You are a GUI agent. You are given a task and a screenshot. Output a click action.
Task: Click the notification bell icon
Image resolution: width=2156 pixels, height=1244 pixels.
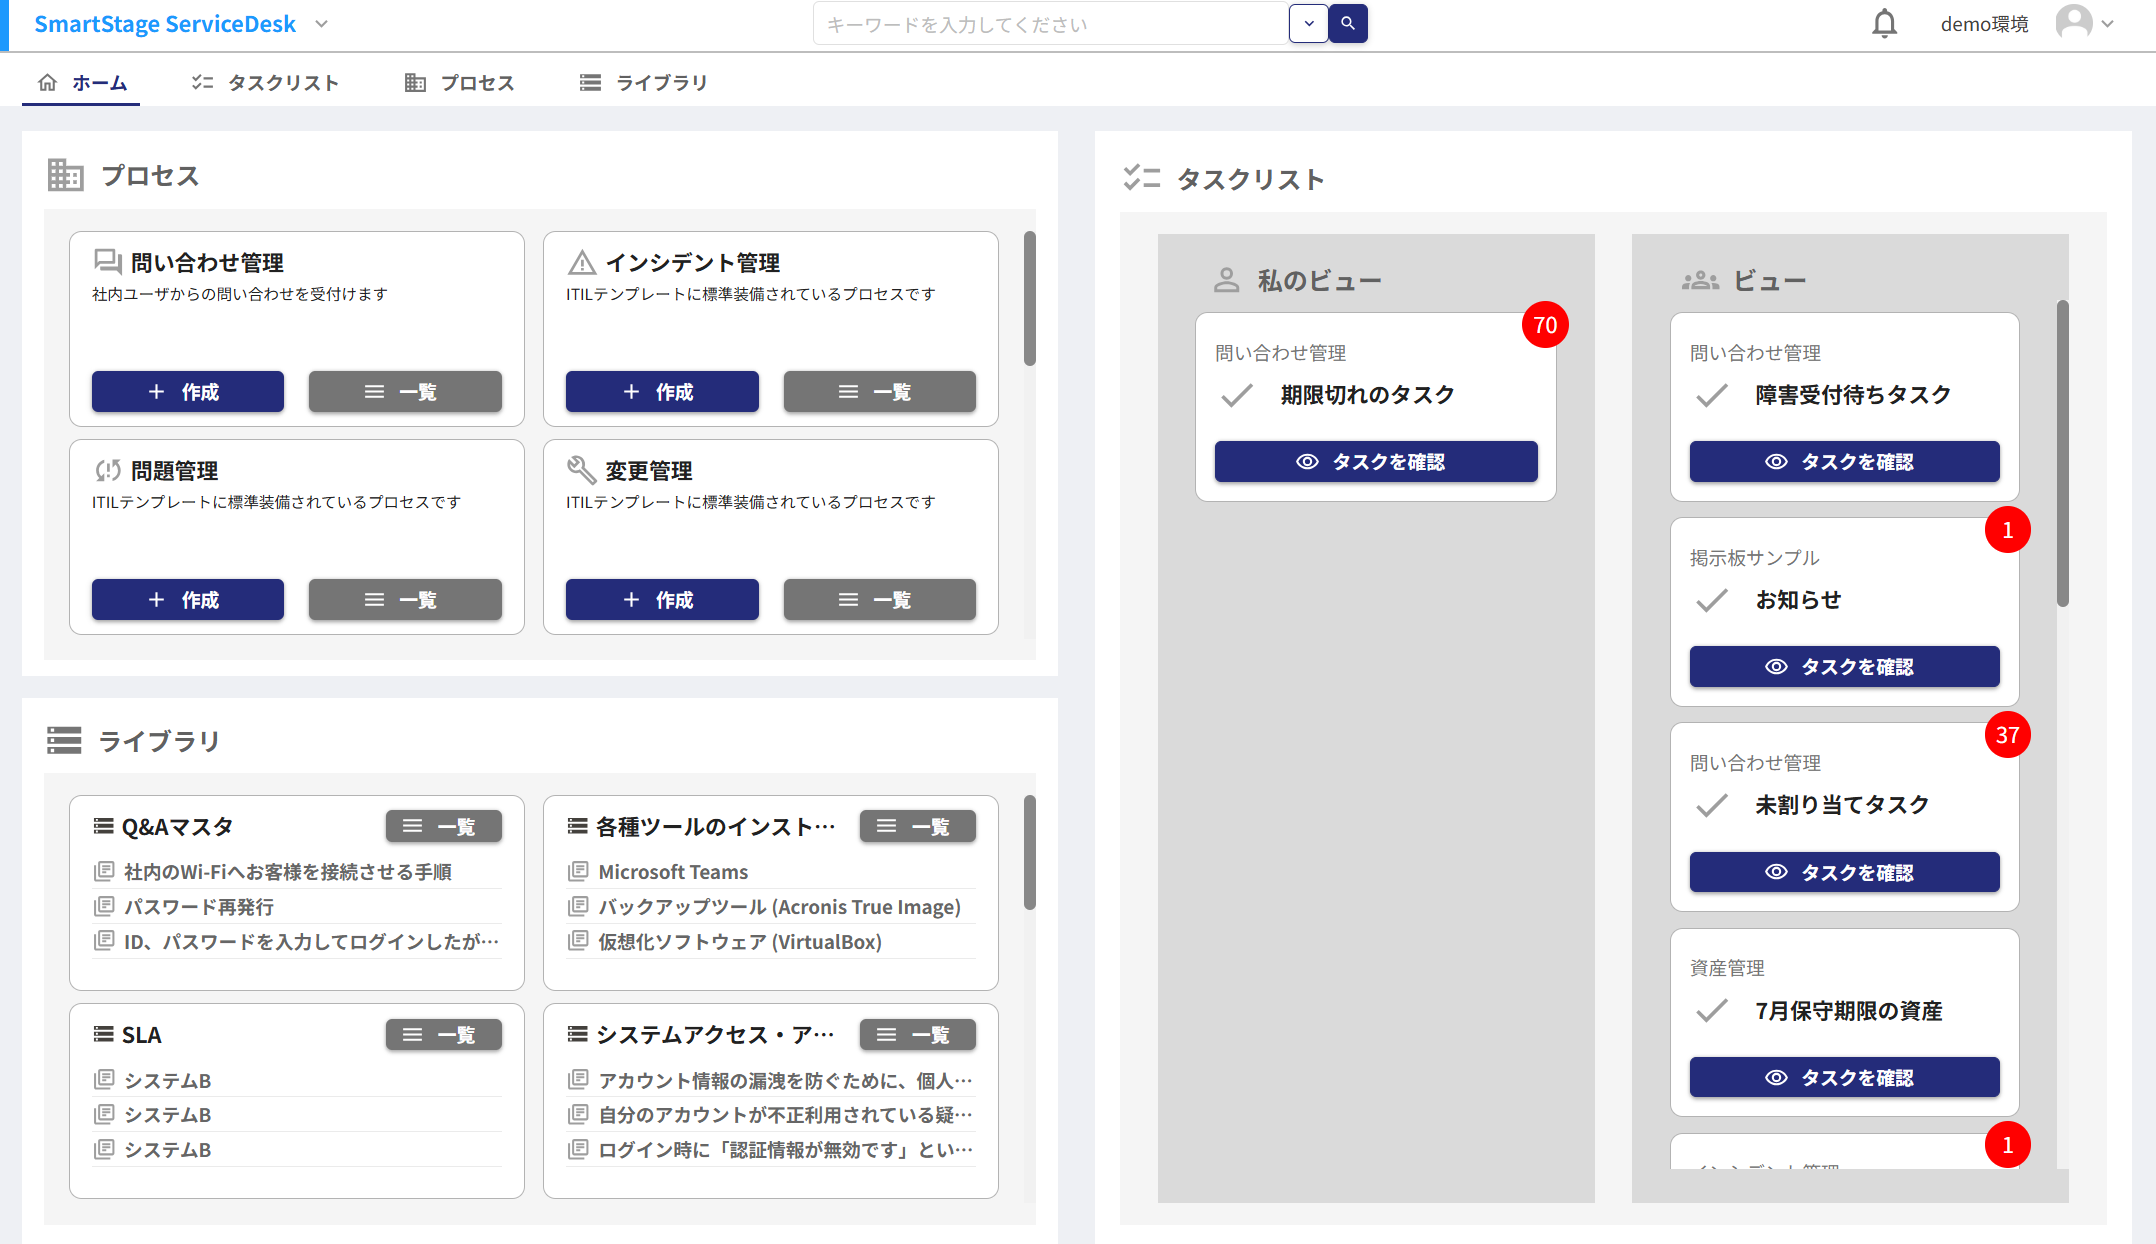pos(1884,23)
